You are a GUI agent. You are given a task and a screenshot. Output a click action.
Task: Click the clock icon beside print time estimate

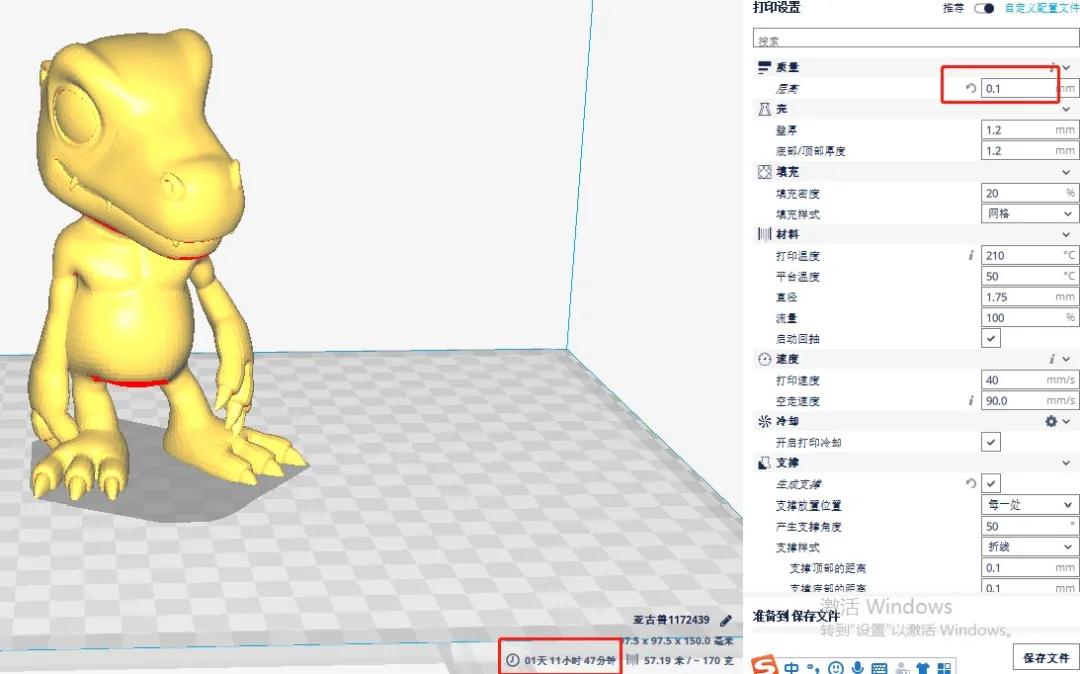click(513, 661)
